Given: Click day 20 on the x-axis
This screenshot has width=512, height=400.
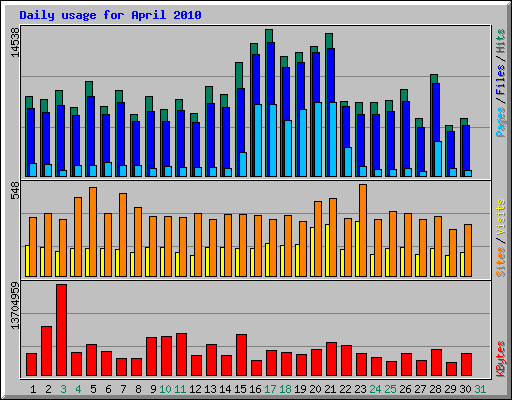Looking at the screenshot, I should [315, 389].
